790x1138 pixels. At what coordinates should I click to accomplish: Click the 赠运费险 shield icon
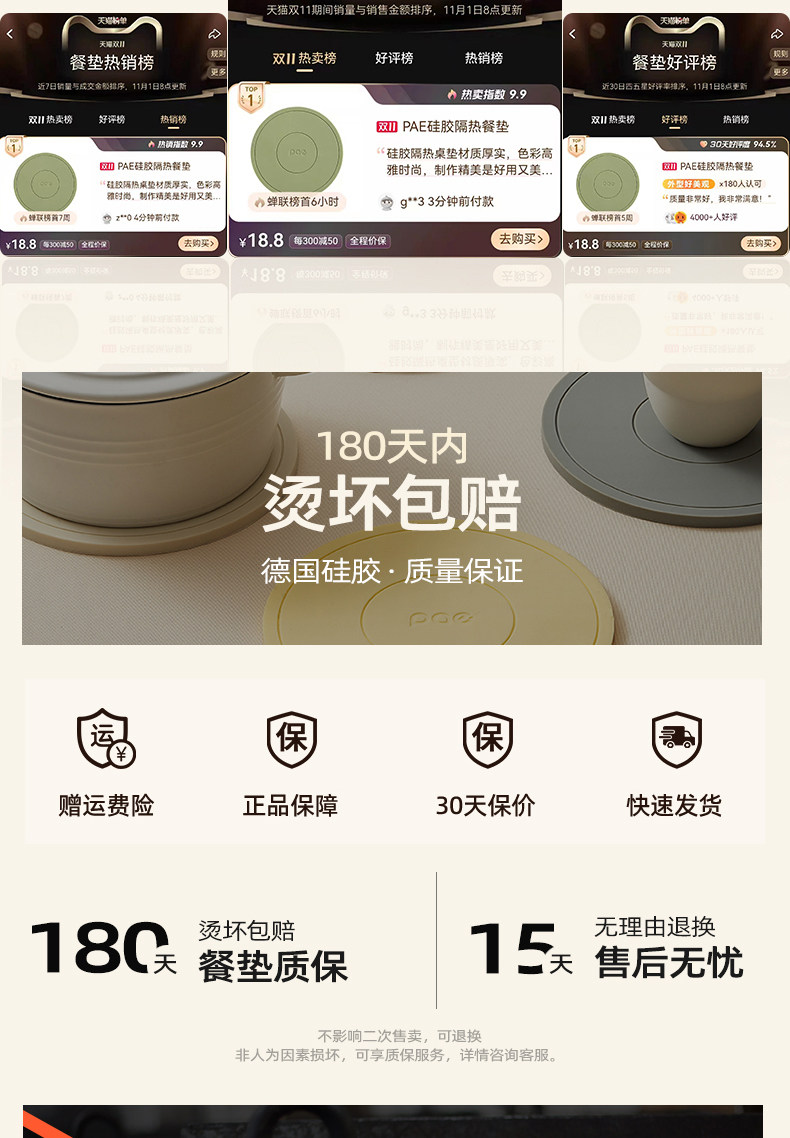click(106, 738)
